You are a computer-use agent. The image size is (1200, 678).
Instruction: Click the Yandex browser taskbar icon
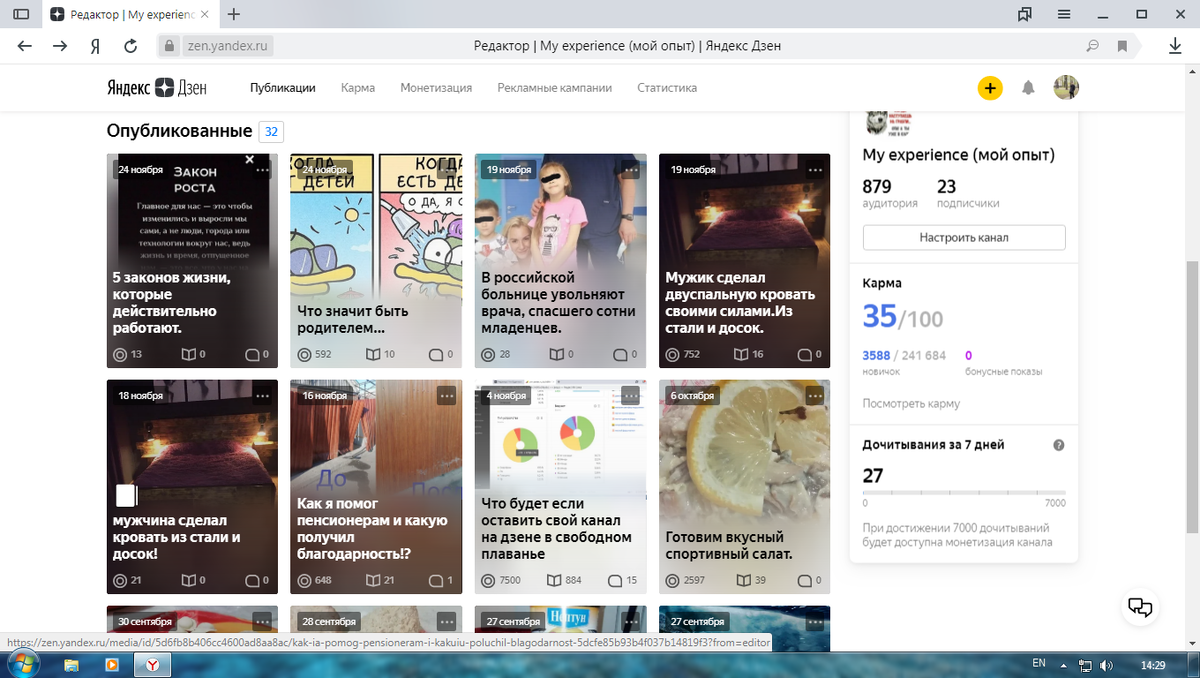point(151,664)
